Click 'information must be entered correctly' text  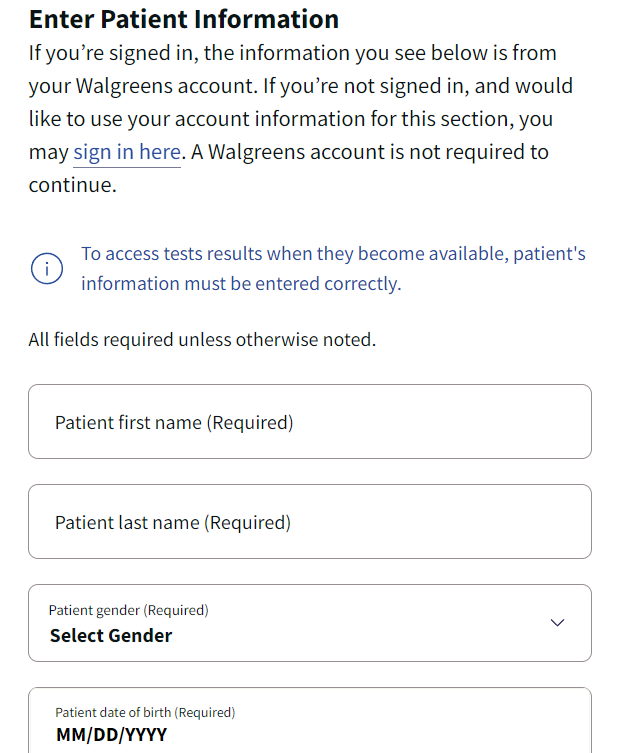(241, 284)
